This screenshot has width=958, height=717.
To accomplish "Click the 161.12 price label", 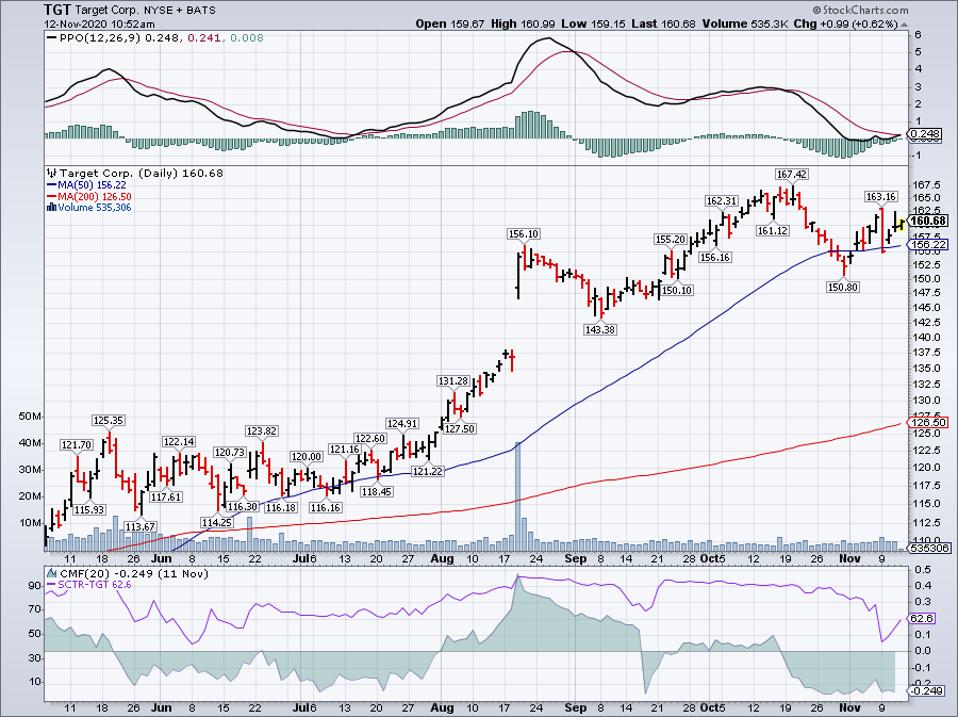I will coord(773,230).
